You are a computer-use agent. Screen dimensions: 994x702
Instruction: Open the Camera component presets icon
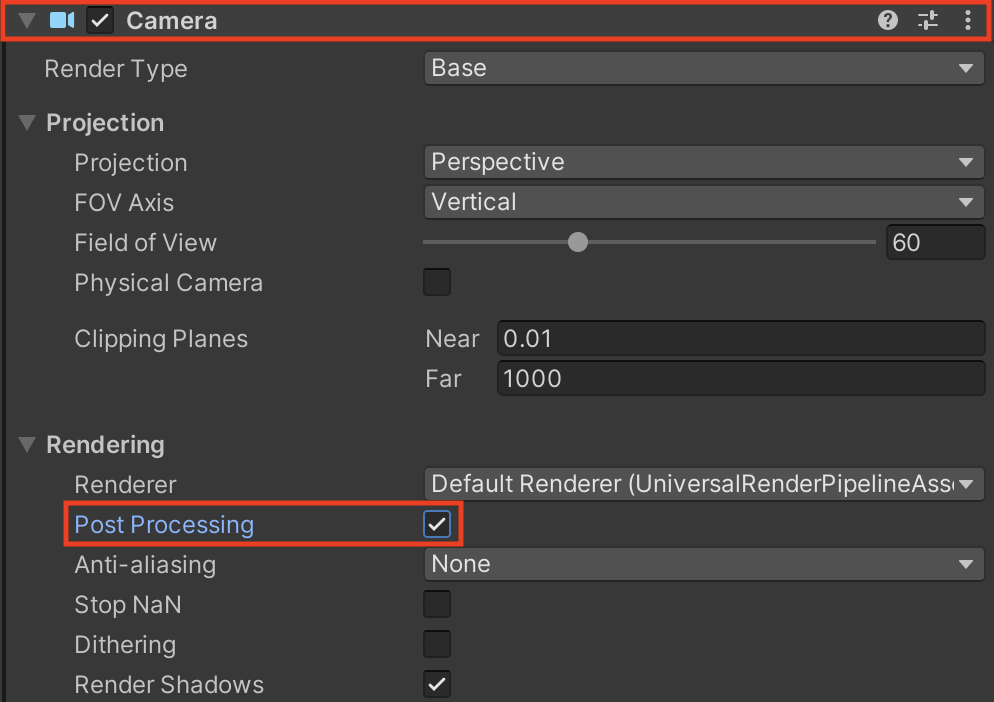point(928,20)
